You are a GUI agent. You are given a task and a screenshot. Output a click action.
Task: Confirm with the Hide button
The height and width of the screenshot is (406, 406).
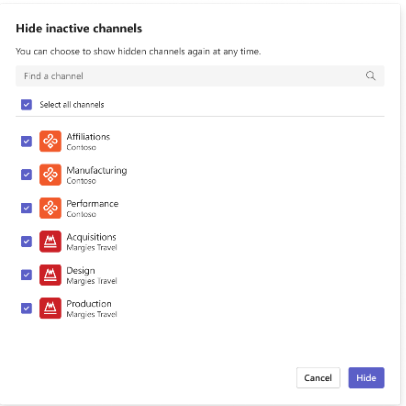point(366,378)
